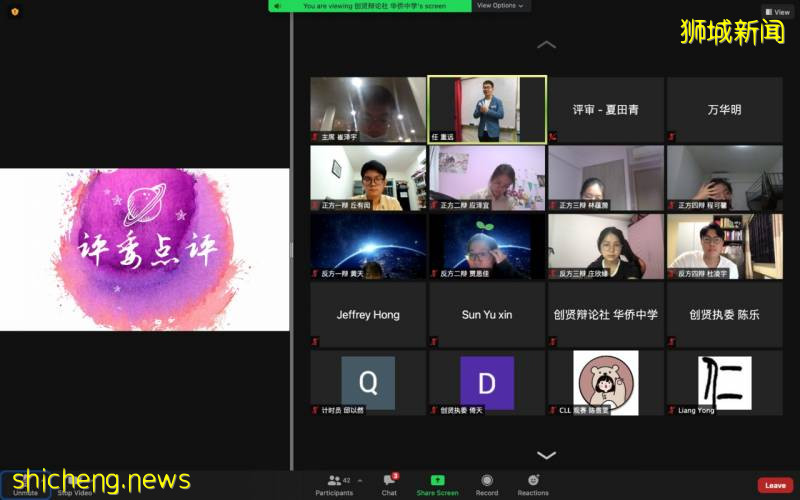Select the 主席 崔泽宇 video tile
The height and width of the screenshot is (500, 800).
(x=368, y=109)
